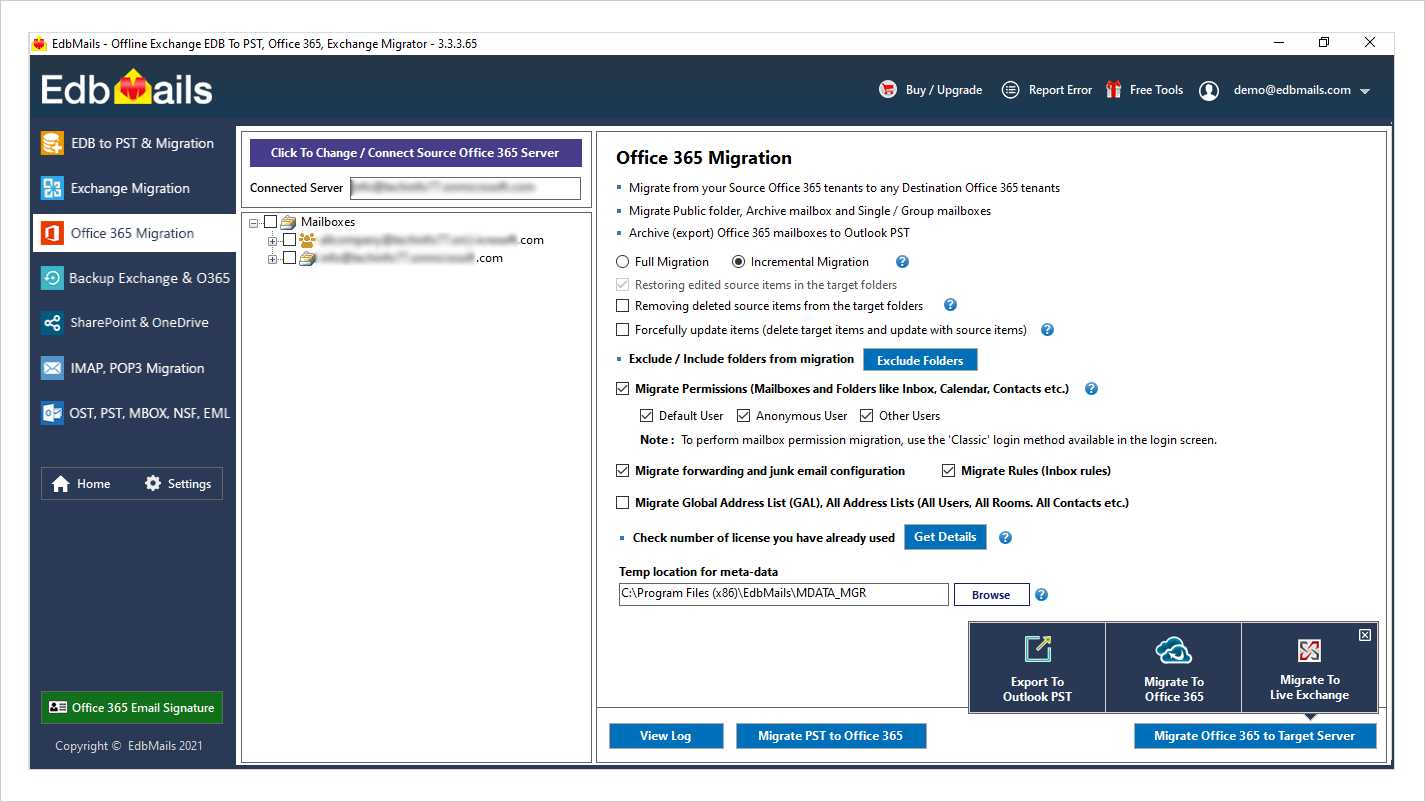Click help icon next to Forcefully update items
The height and width of the screenshot is (802, 1425).
click(x=1048, y=329)
